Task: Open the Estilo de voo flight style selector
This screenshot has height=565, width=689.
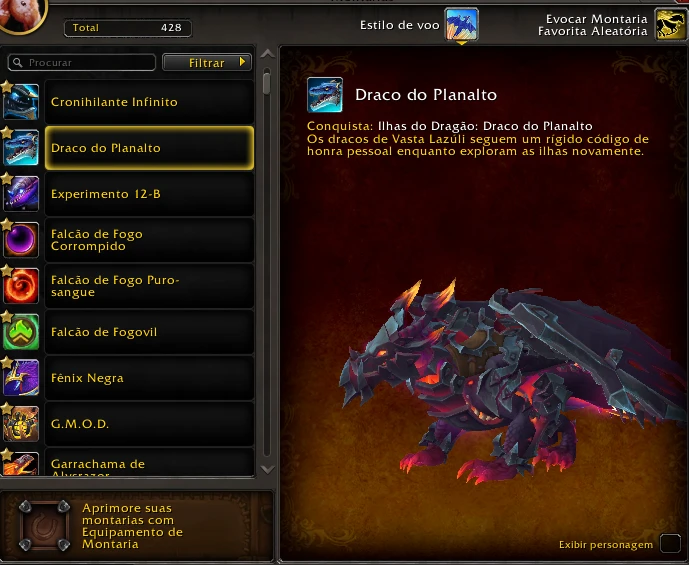Action: click(461, 25)
